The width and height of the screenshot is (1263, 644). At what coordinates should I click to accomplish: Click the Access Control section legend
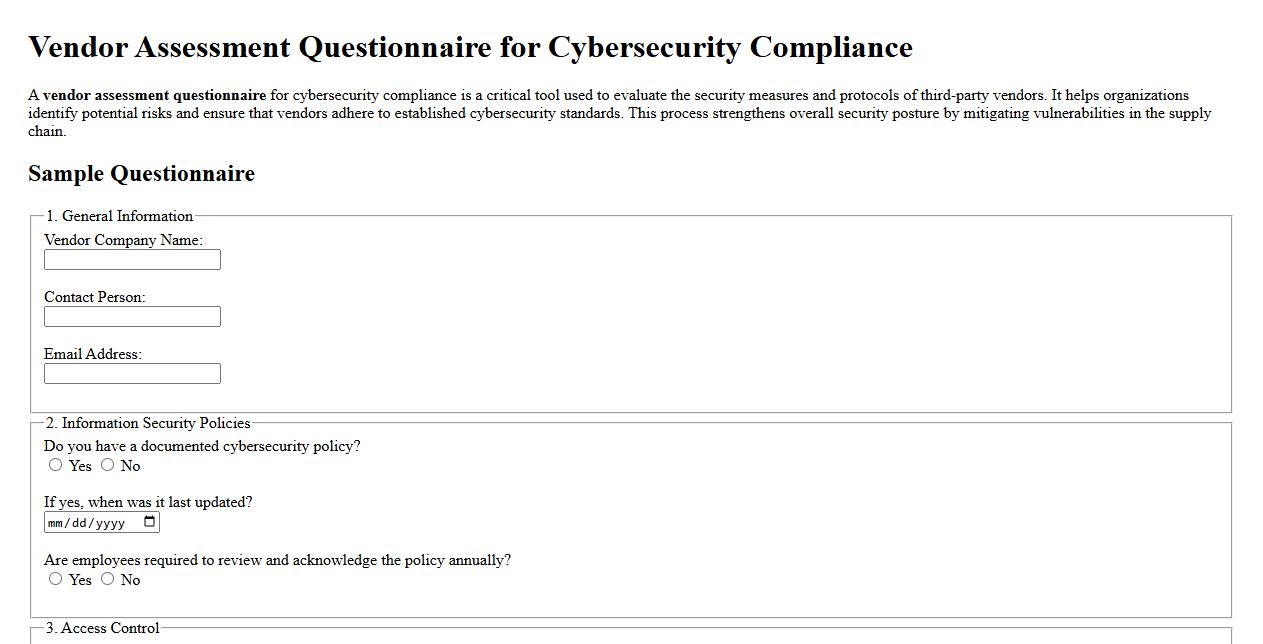(103, 628)
